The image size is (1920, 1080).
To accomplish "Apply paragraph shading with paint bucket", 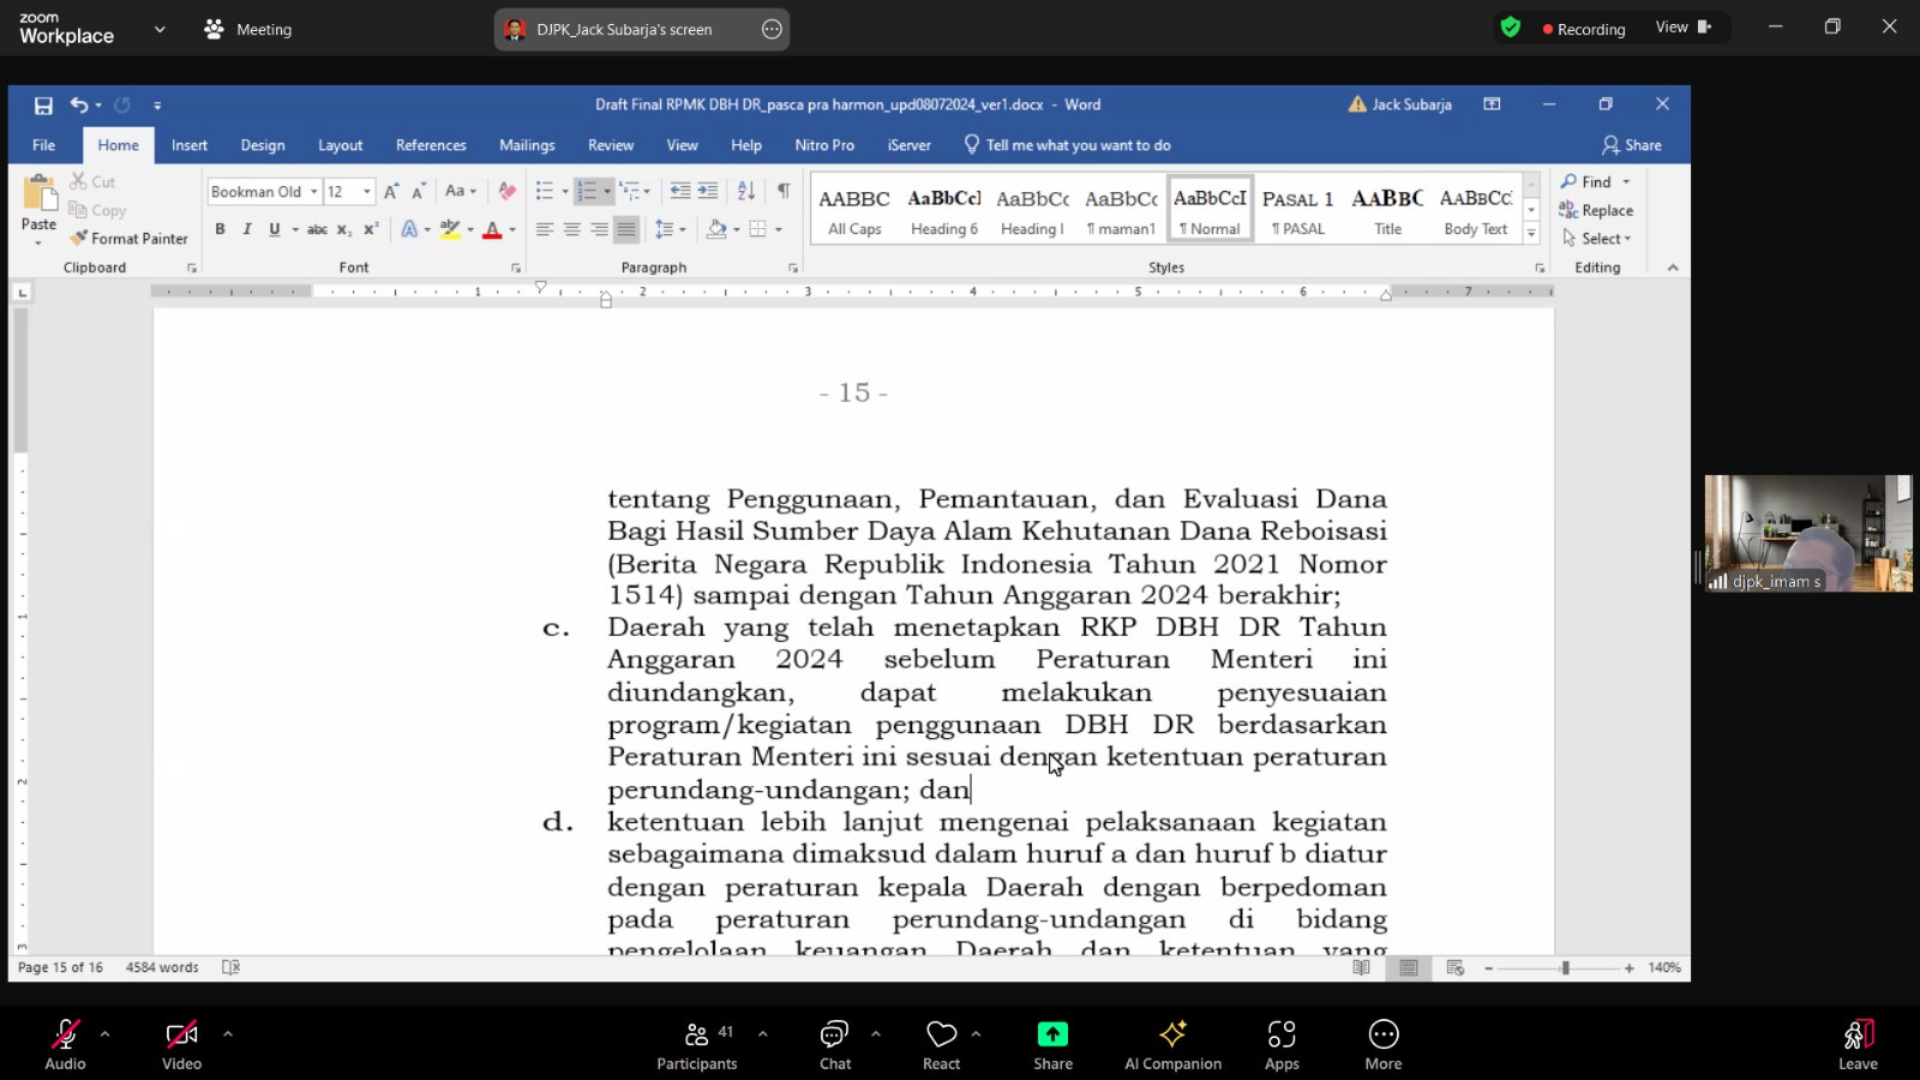I will (716, 229).
